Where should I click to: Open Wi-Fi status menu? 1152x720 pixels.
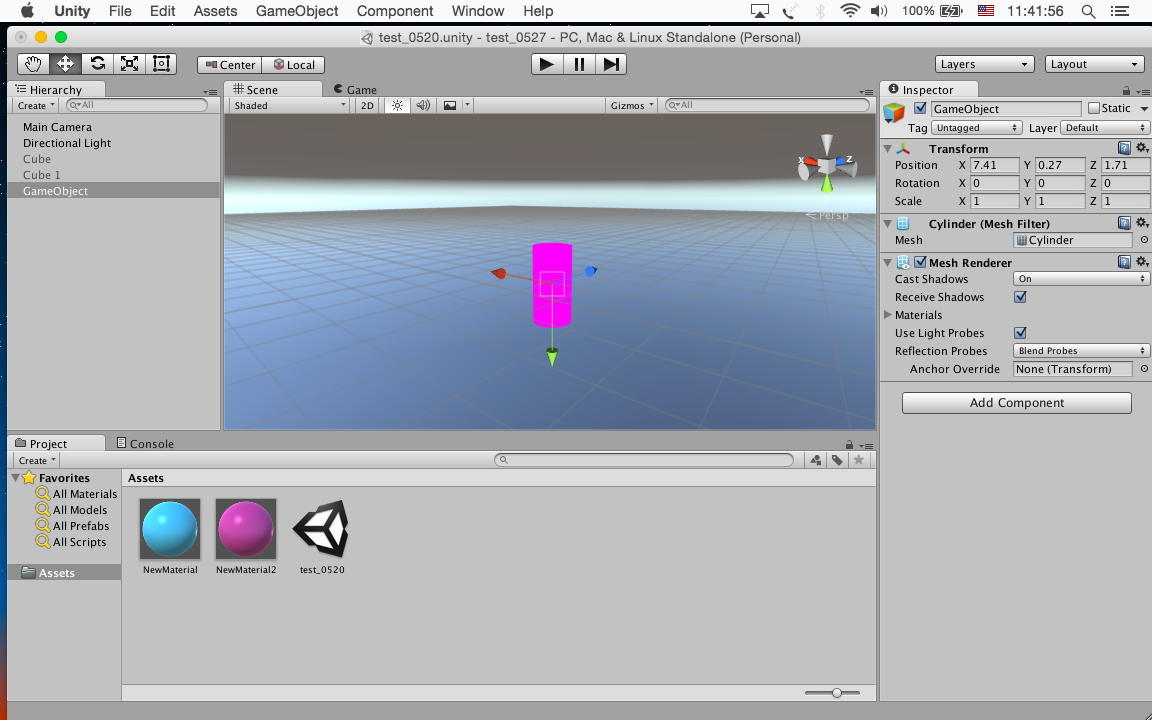coord(850,11)
